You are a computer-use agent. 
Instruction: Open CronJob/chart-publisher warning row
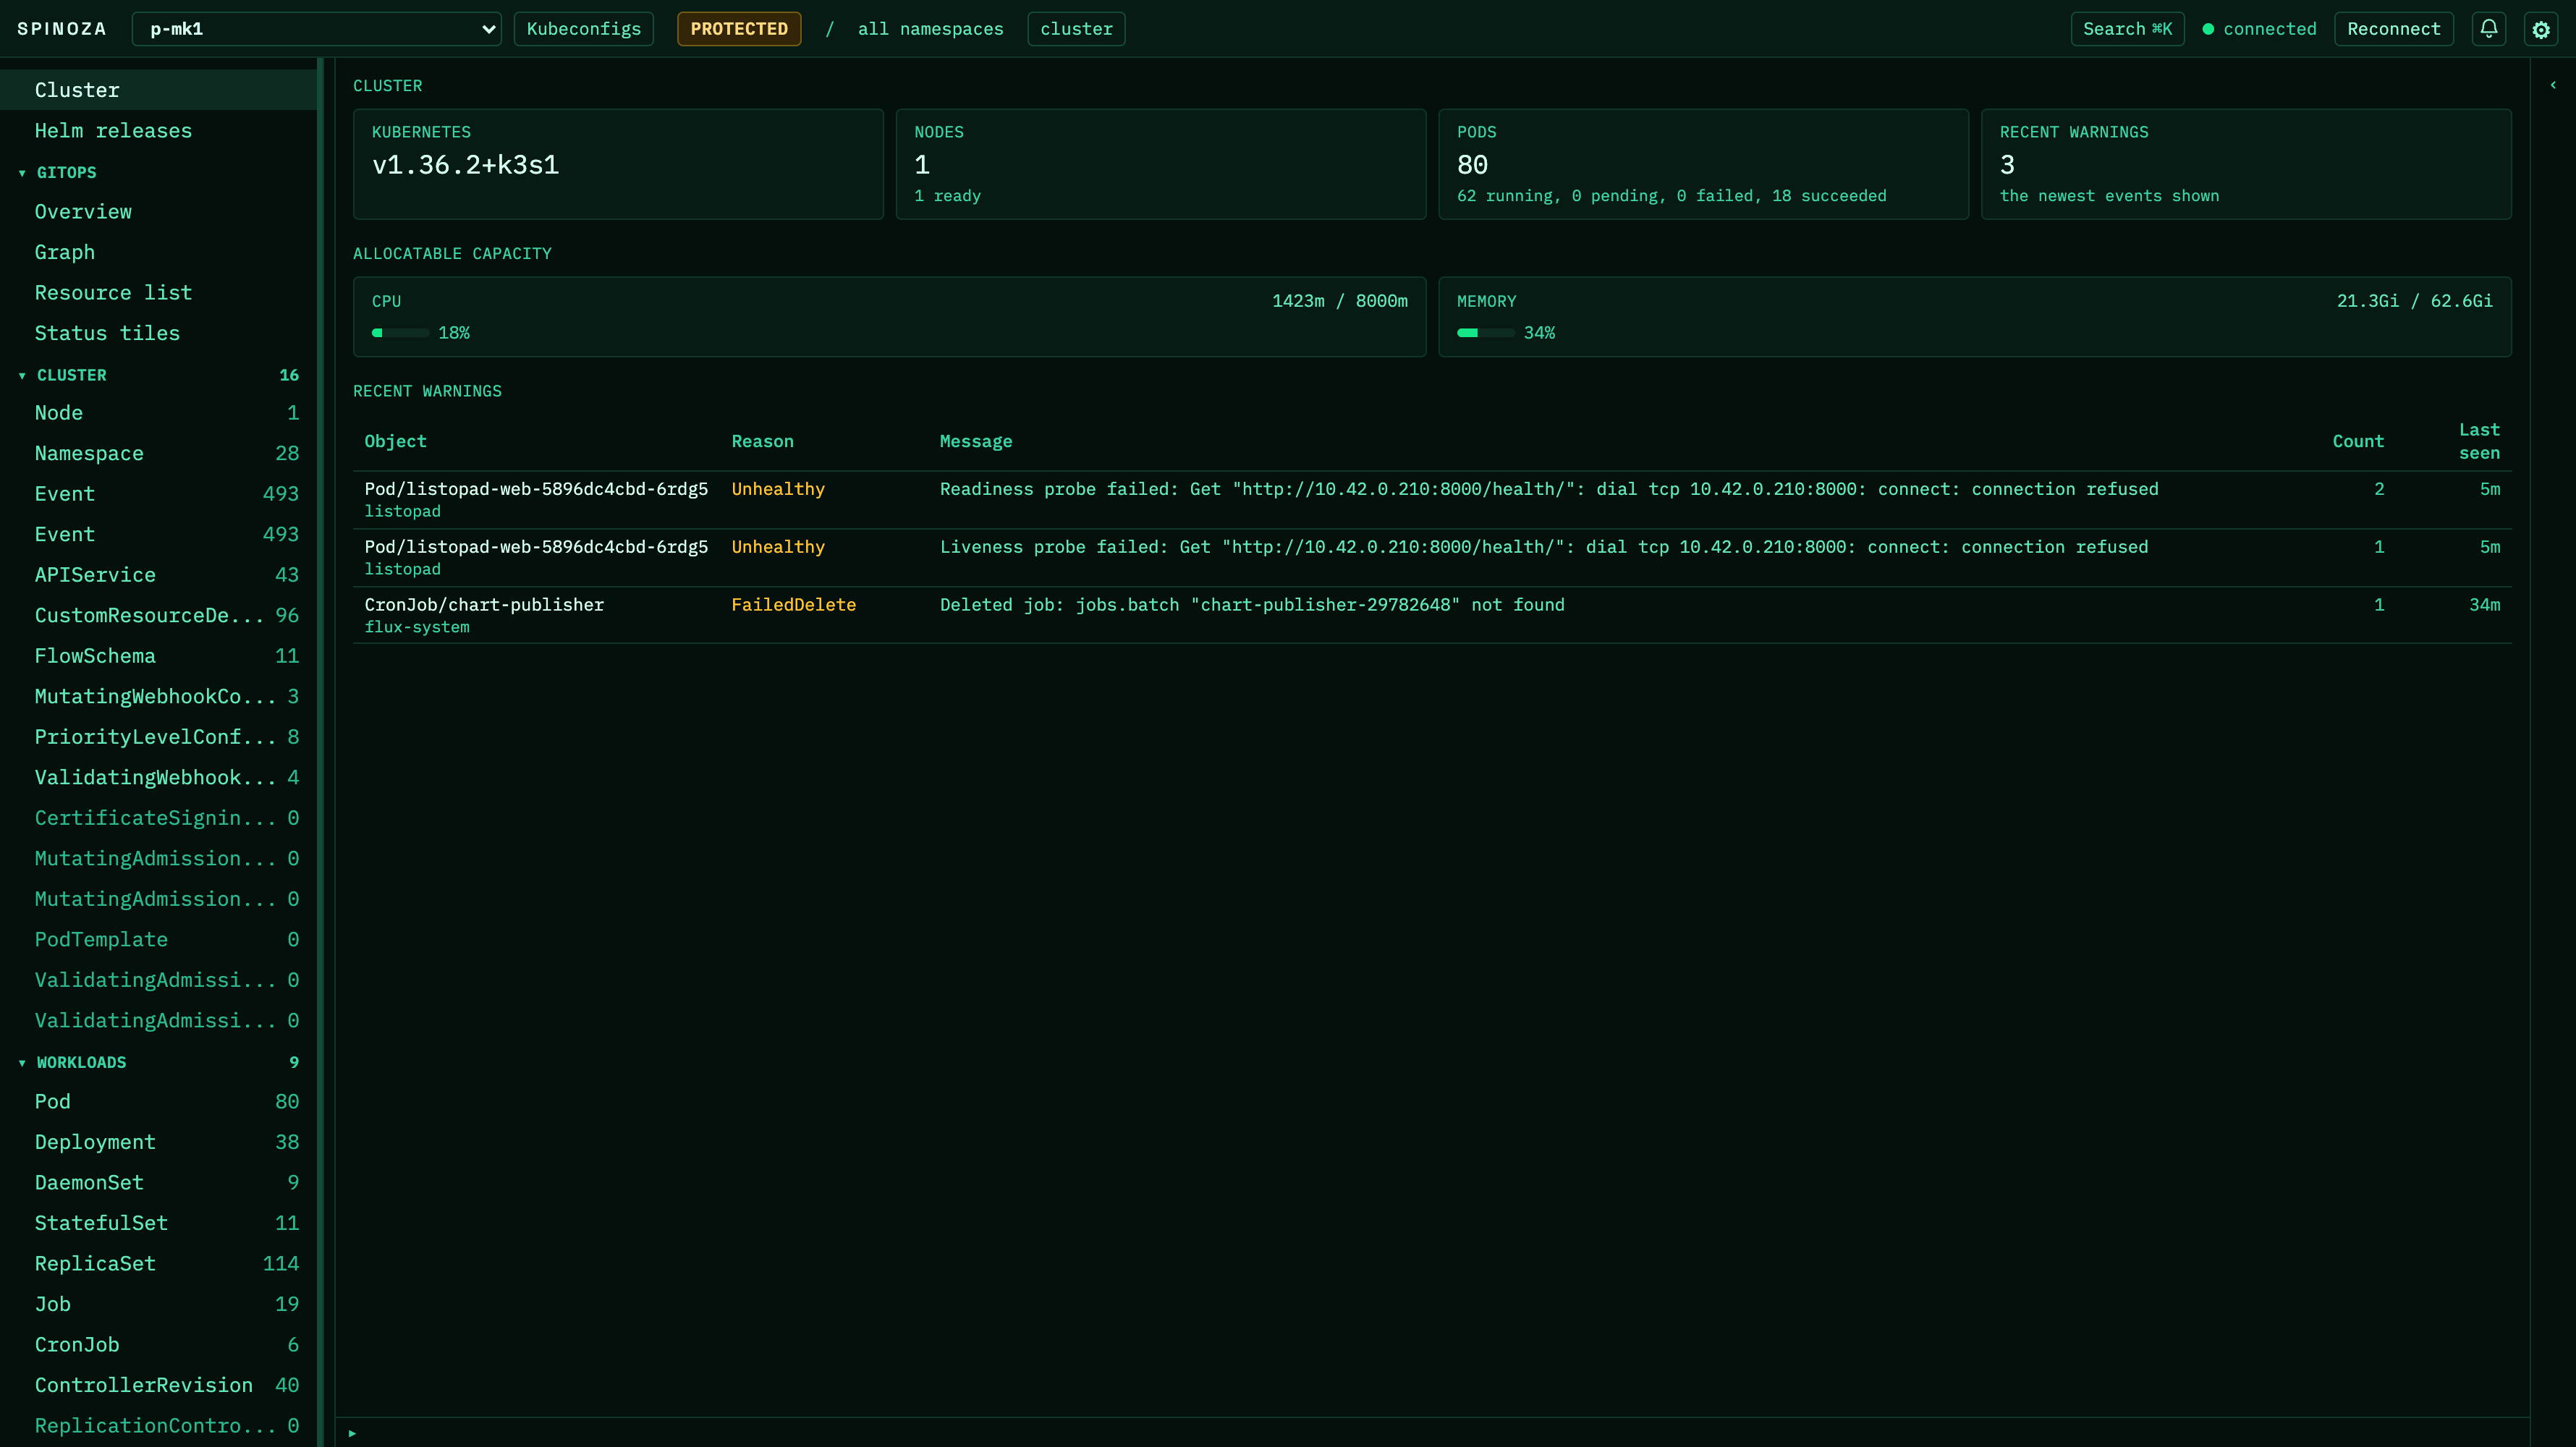coord(1432,615)
